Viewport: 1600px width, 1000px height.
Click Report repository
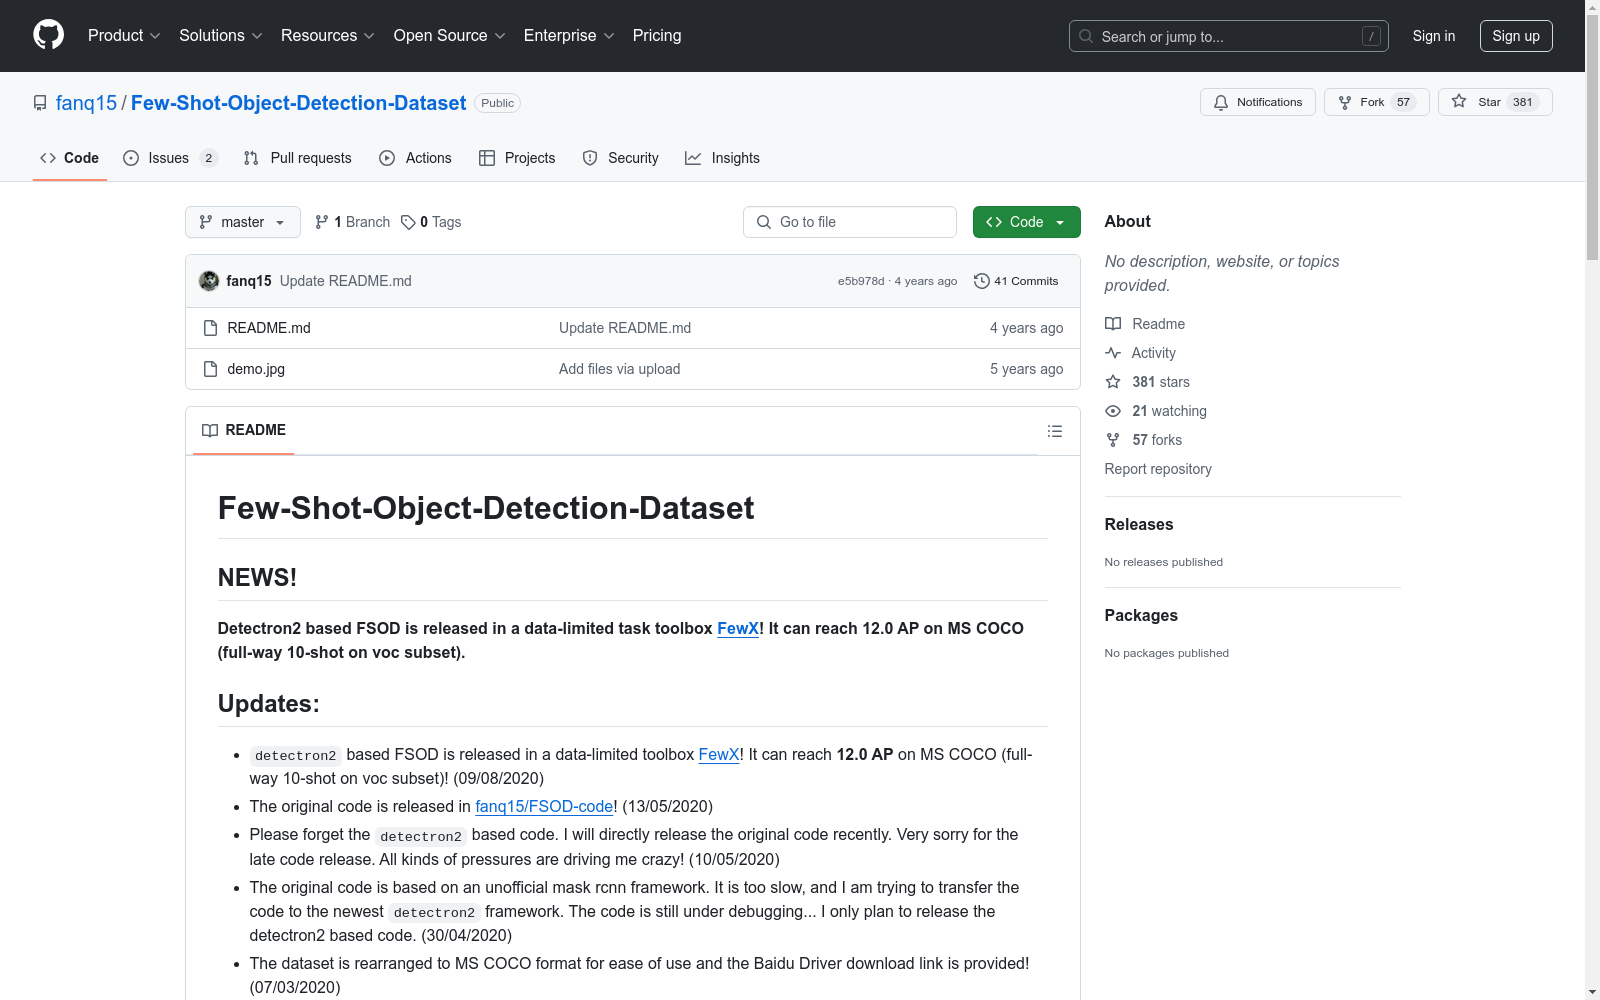(x=1158, y=469)
